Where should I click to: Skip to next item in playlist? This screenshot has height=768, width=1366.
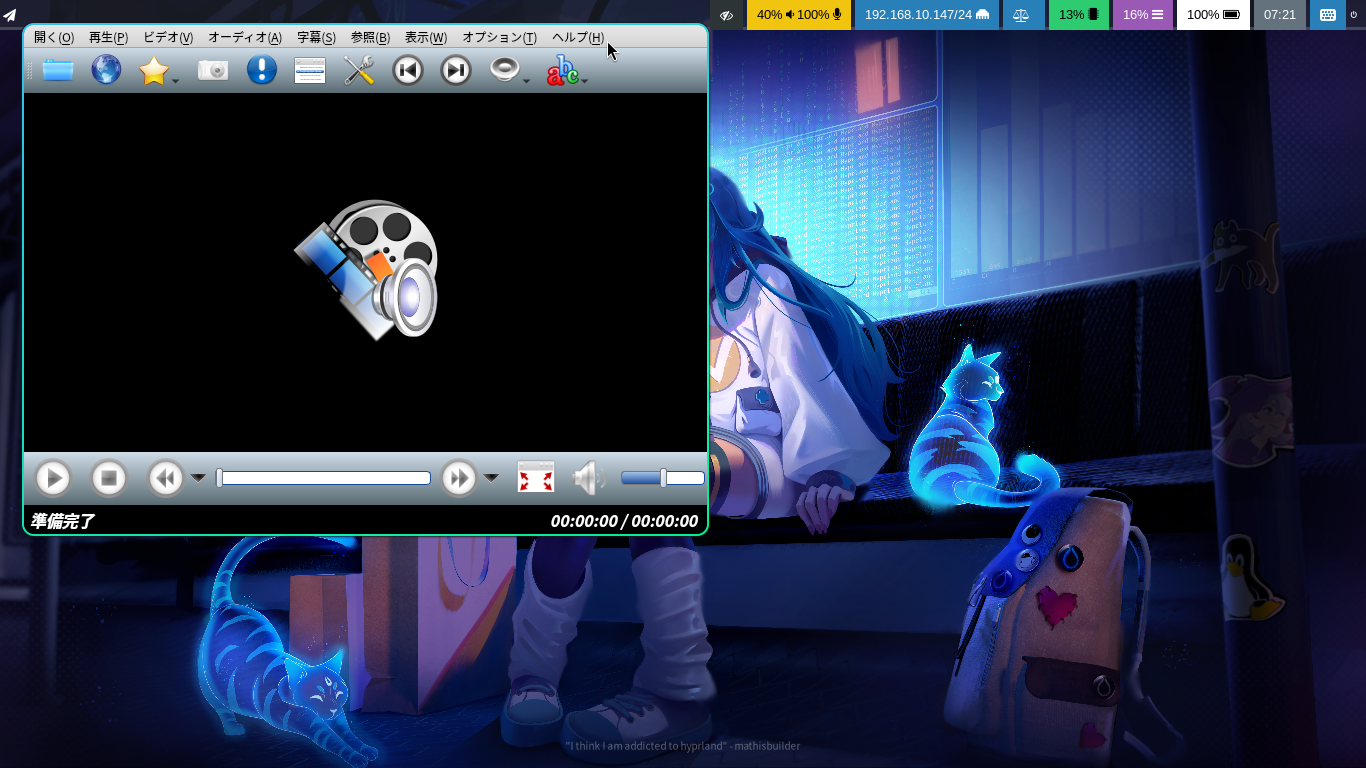456,70
